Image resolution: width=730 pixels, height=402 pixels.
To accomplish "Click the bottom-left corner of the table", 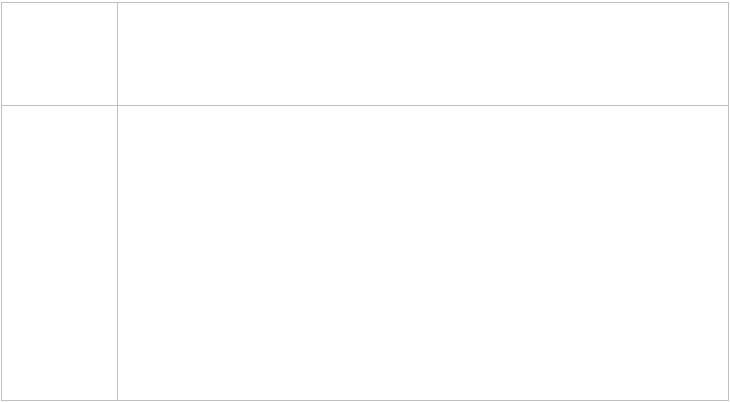I will [x=1, y=400].
